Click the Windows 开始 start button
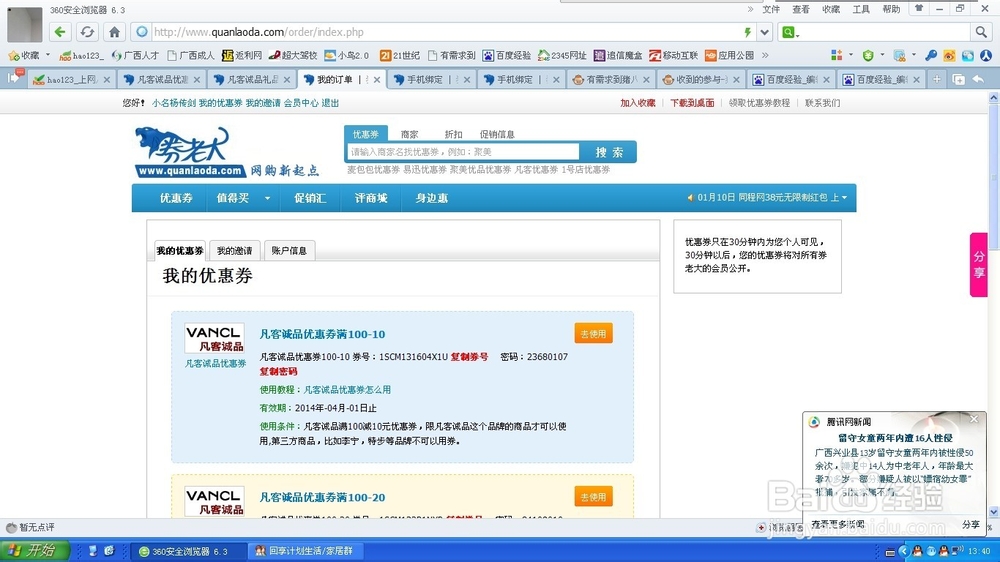The image size is (1000, 562). [x=35, y=551]
